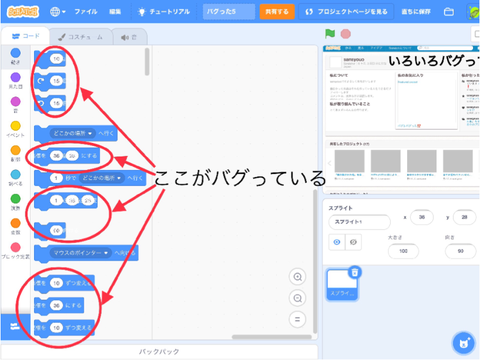480x360 pixels.
Task: Click the first gray project thumbnail on stage
Action: pyautogui.click(x=349, y=161)
